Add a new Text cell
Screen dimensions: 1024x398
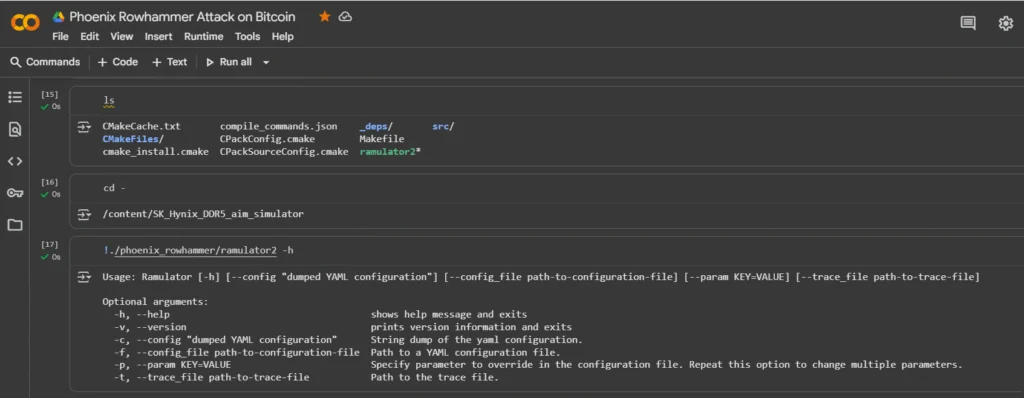tap(169, 62)
